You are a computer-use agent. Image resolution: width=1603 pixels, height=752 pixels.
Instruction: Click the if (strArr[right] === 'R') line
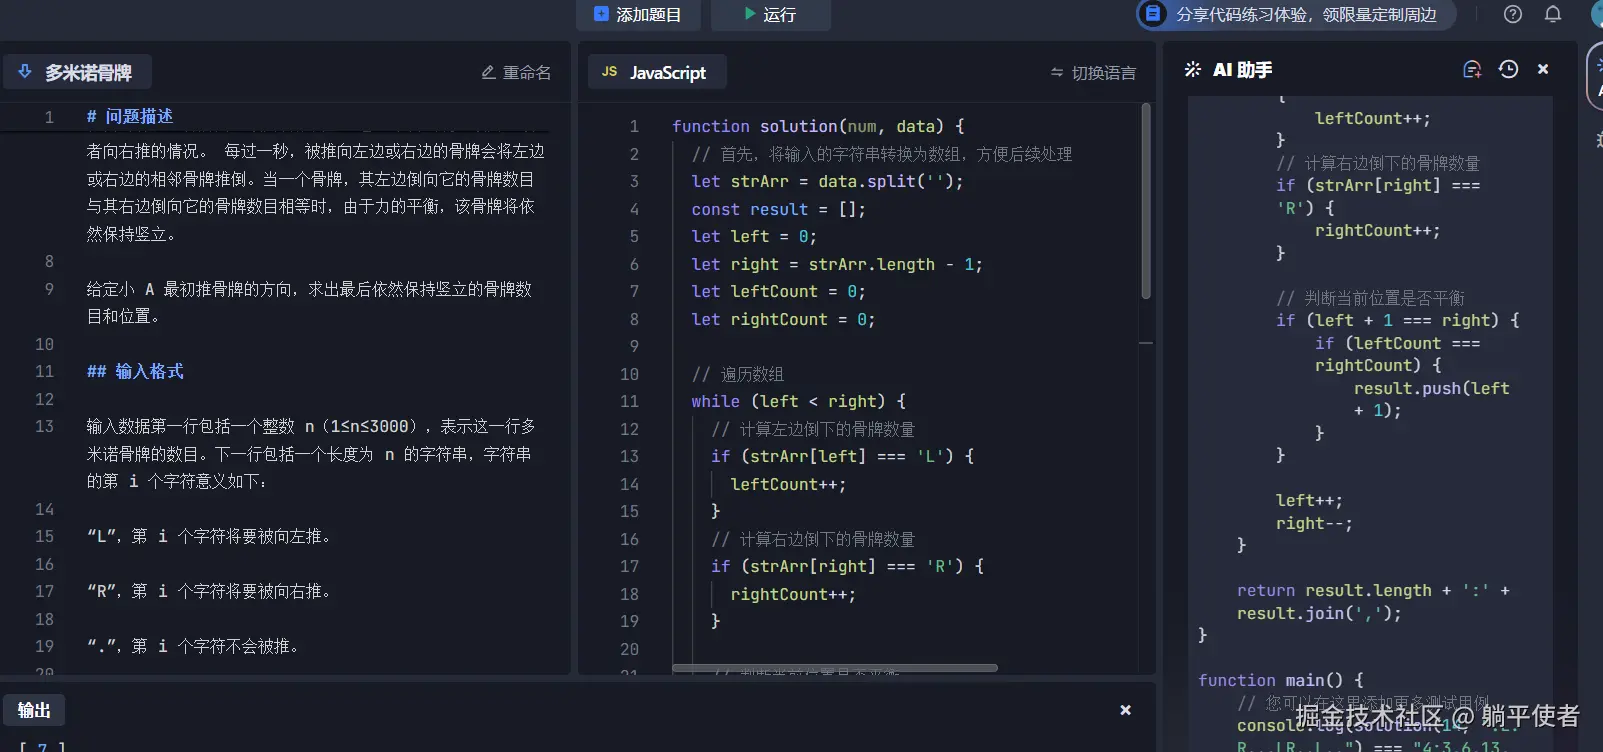[847, 566]
